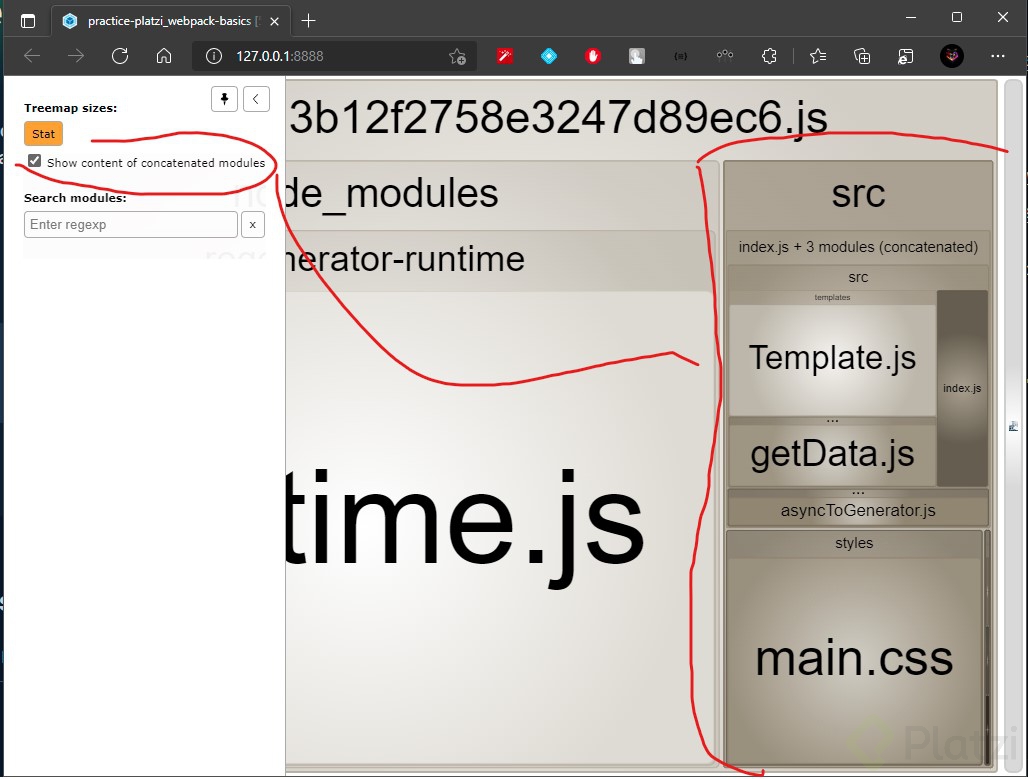
Task: Expand the src treemap group
Action: coord(857,193)
